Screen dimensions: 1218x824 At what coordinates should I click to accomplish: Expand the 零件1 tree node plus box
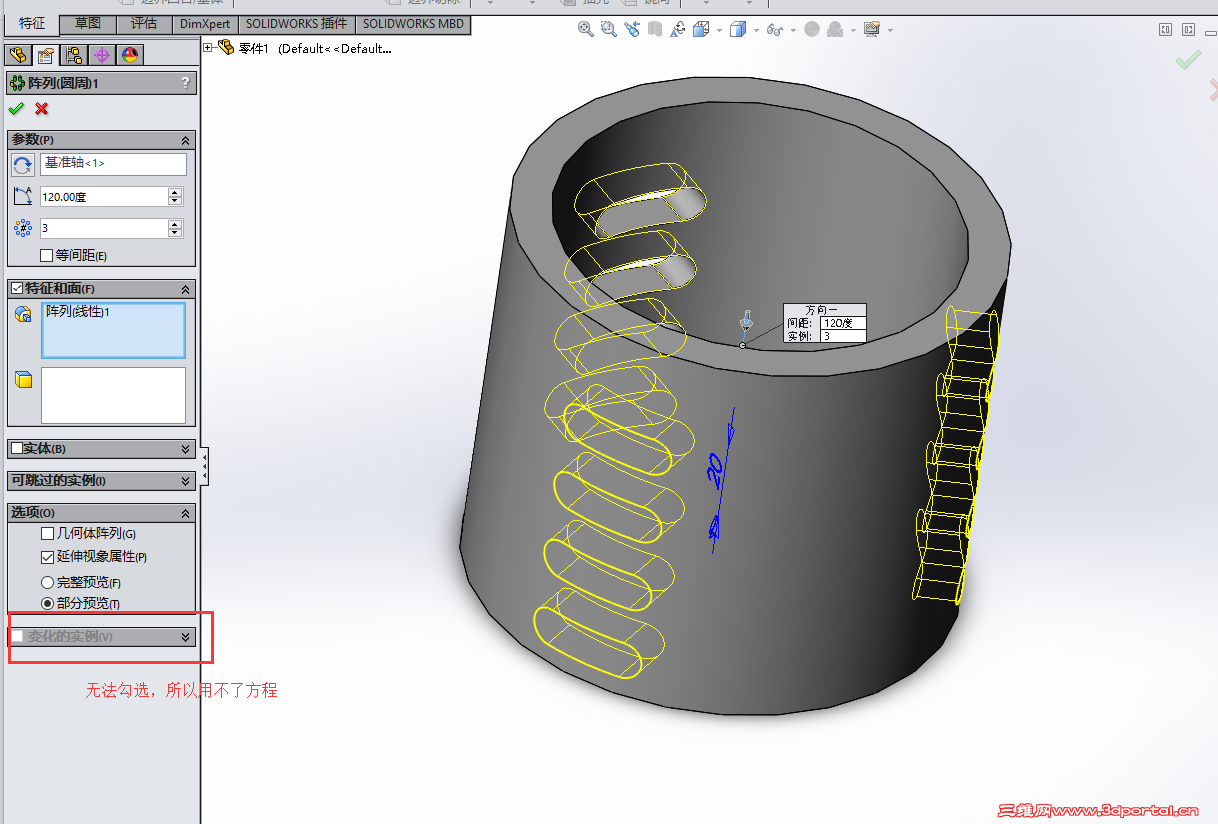[208, 47]
